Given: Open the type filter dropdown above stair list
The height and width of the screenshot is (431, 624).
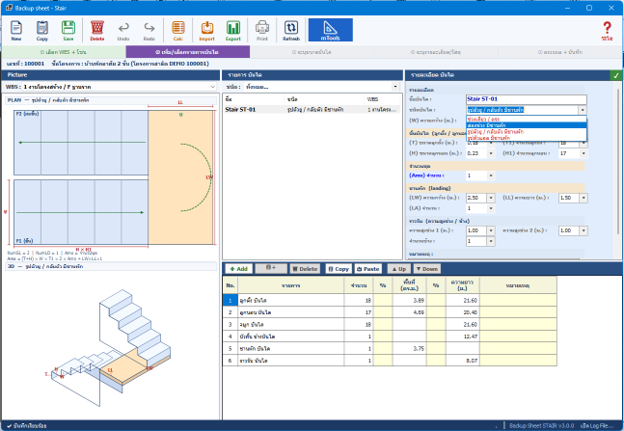Looking at the screenshot, I should (x=395, y=86).
